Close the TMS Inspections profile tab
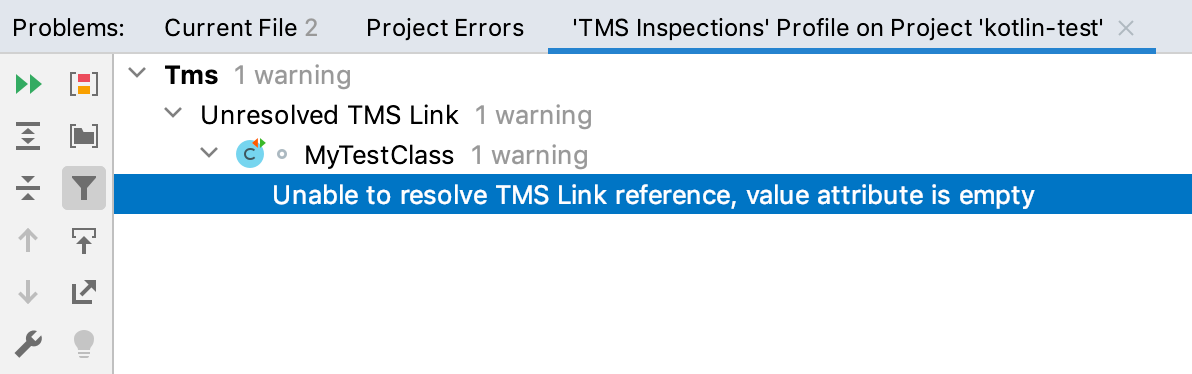This screenshot has width=1192, height=374. [1127, 29]
